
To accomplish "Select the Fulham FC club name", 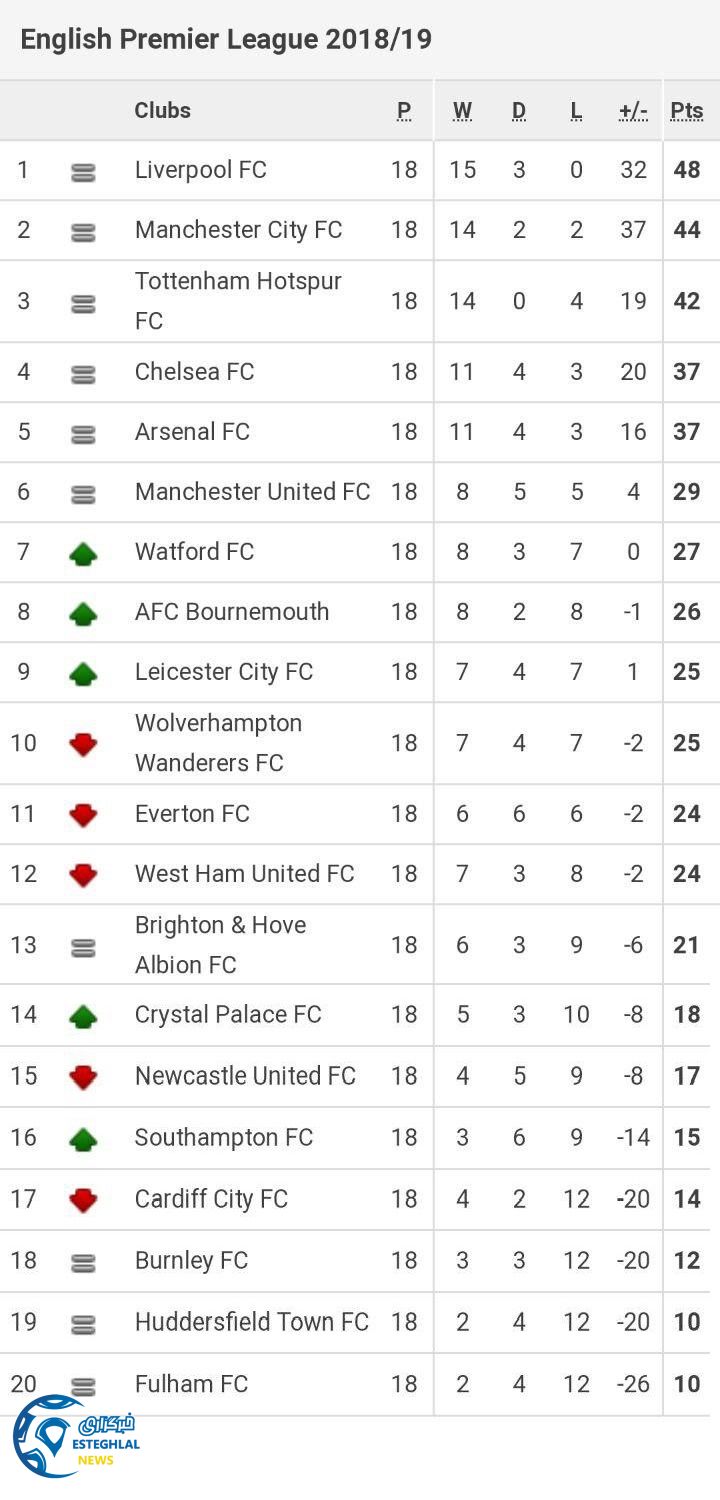I will (x=191, y=1384).
